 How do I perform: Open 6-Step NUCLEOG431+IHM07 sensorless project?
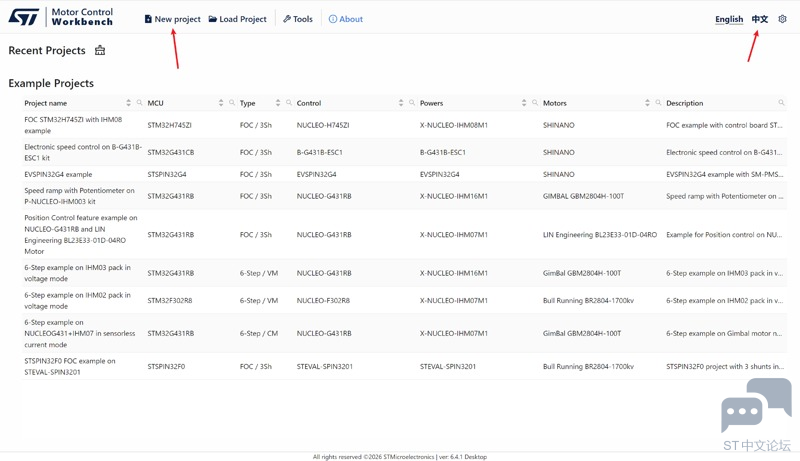80,333
